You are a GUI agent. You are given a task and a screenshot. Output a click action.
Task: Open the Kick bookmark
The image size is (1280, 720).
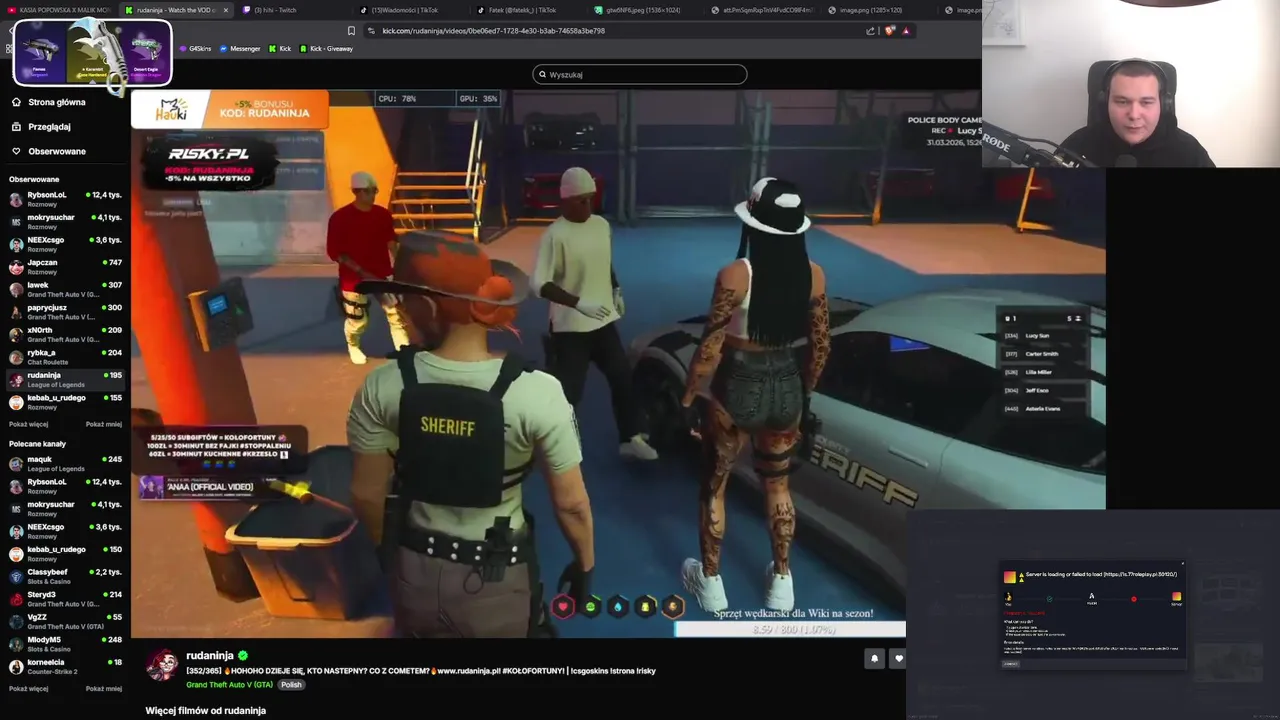point(279,48)
